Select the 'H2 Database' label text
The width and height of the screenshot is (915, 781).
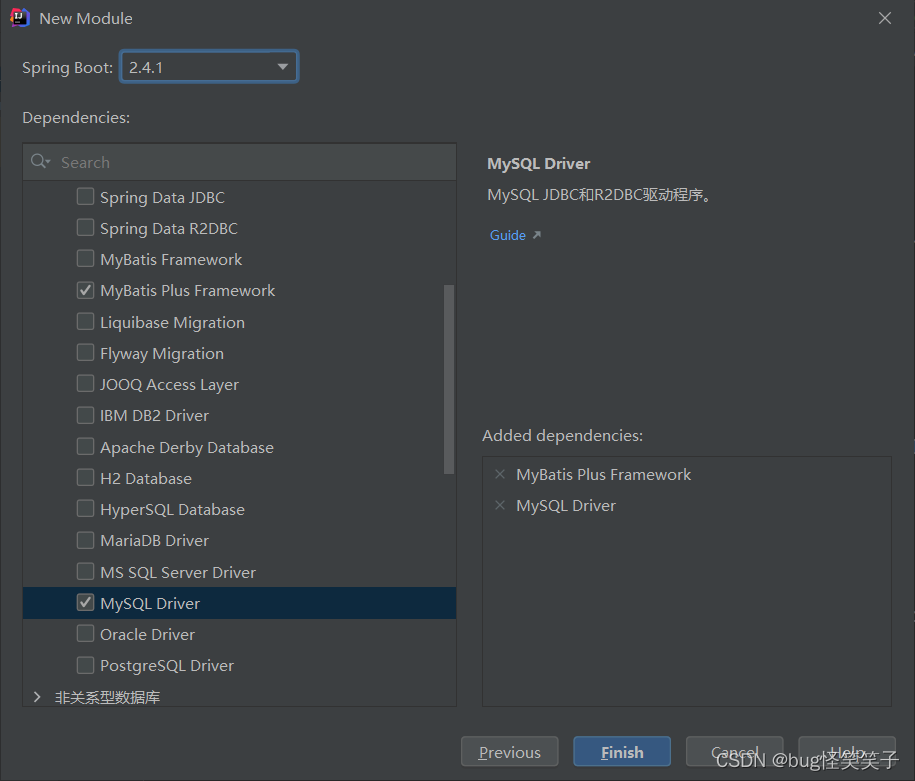click(146, 479)
